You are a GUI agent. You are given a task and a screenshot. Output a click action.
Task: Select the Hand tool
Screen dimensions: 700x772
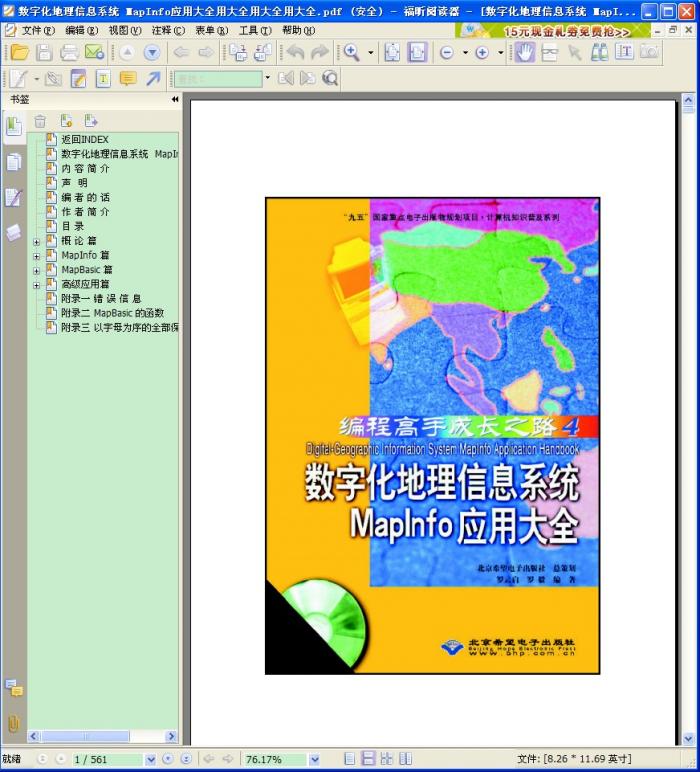coord(524,53)
